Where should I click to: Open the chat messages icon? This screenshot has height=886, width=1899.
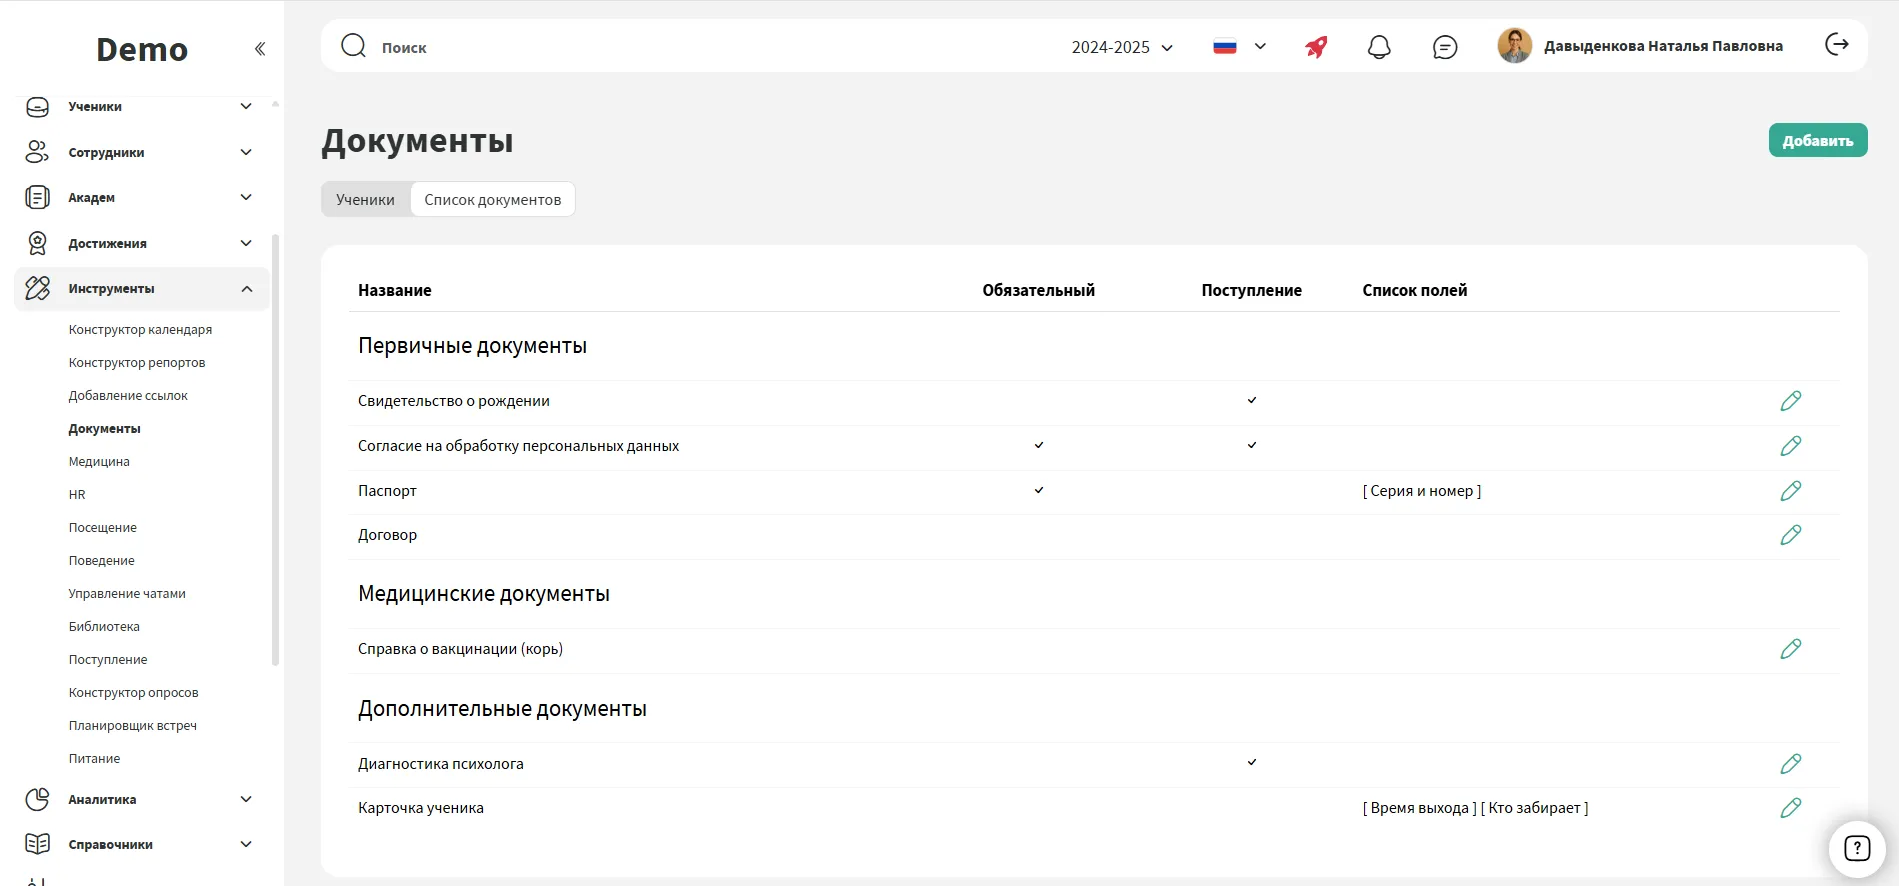1444,47
